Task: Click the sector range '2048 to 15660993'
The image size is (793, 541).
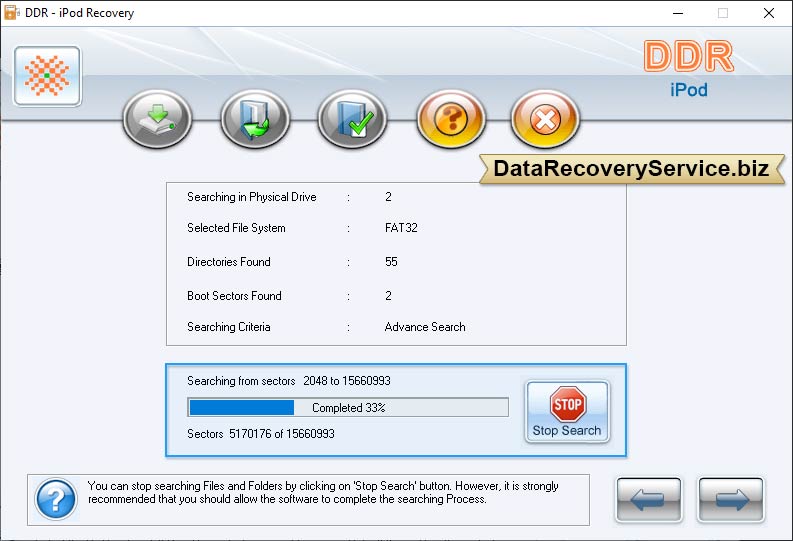Action: coord(347,381)
